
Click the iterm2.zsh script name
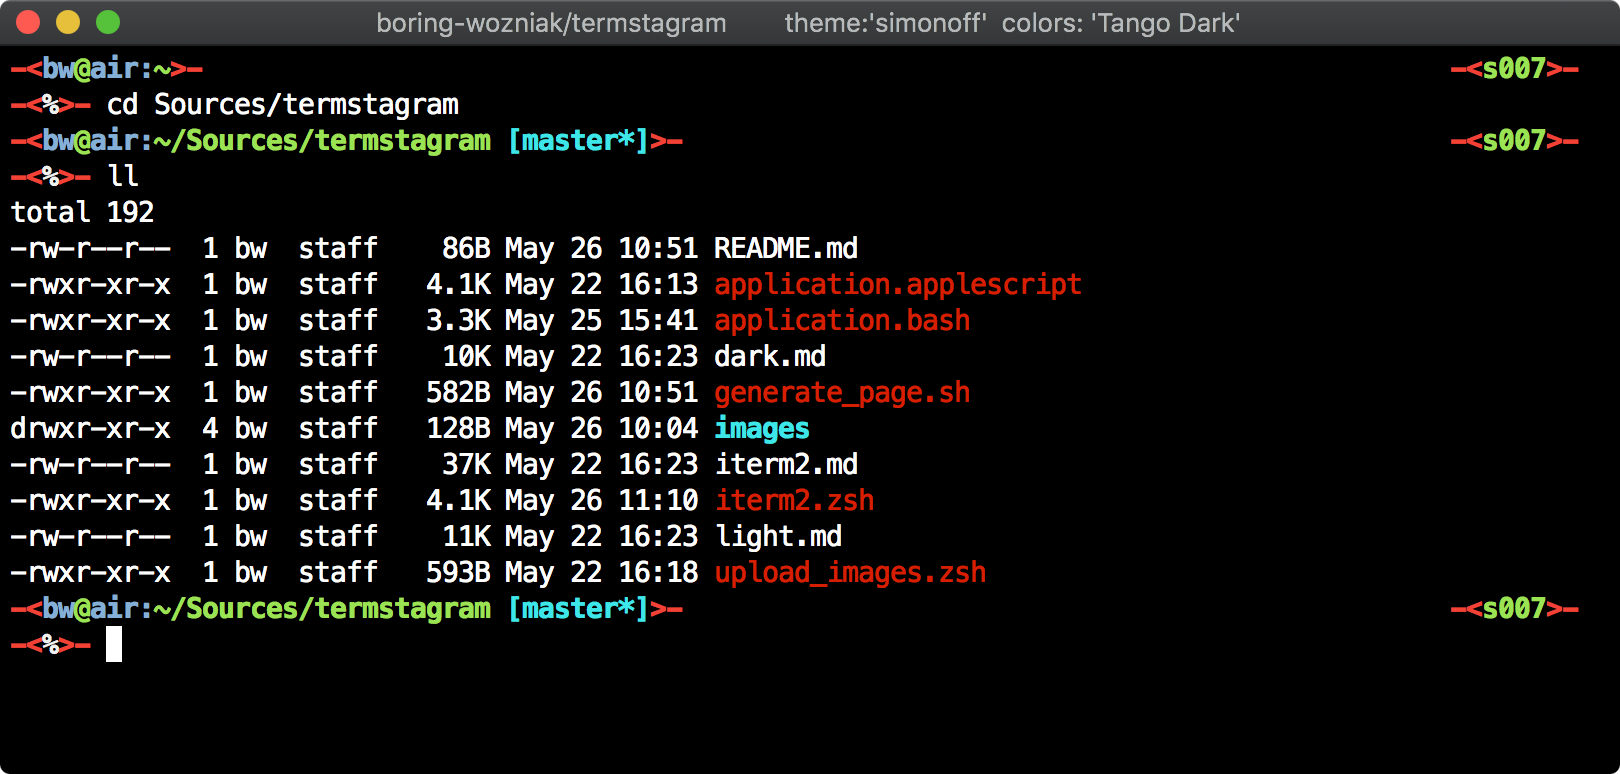794,500
